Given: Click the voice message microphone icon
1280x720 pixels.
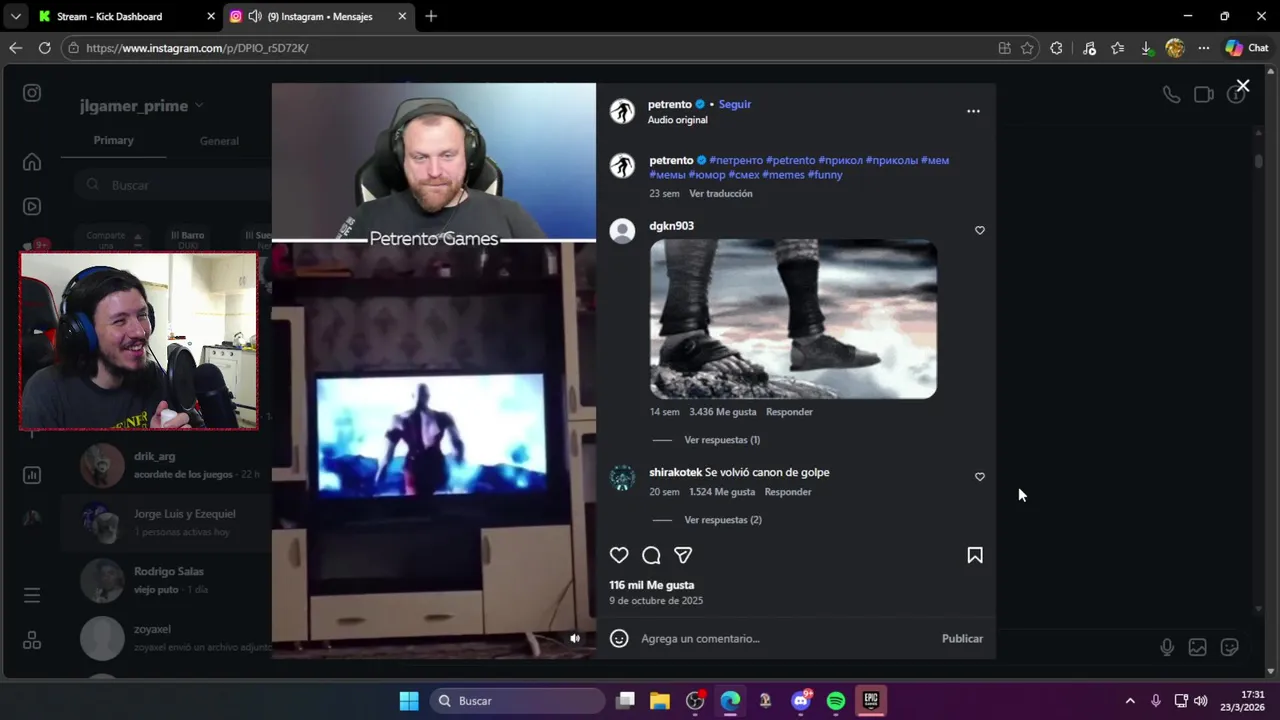Looking at the screenshot, I should coord(1167,647).
